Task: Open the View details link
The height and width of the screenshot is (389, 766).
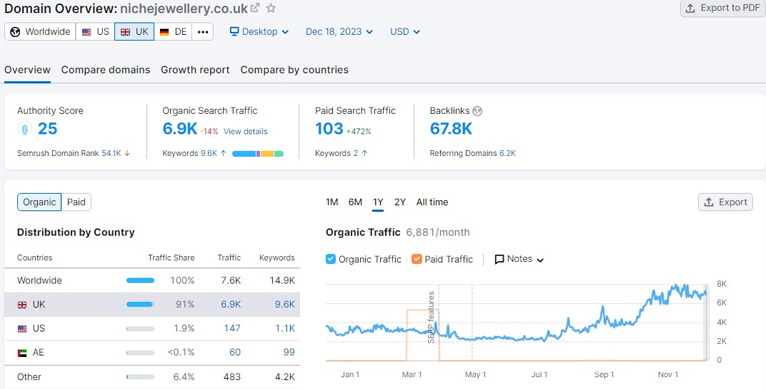Action: 245,131
